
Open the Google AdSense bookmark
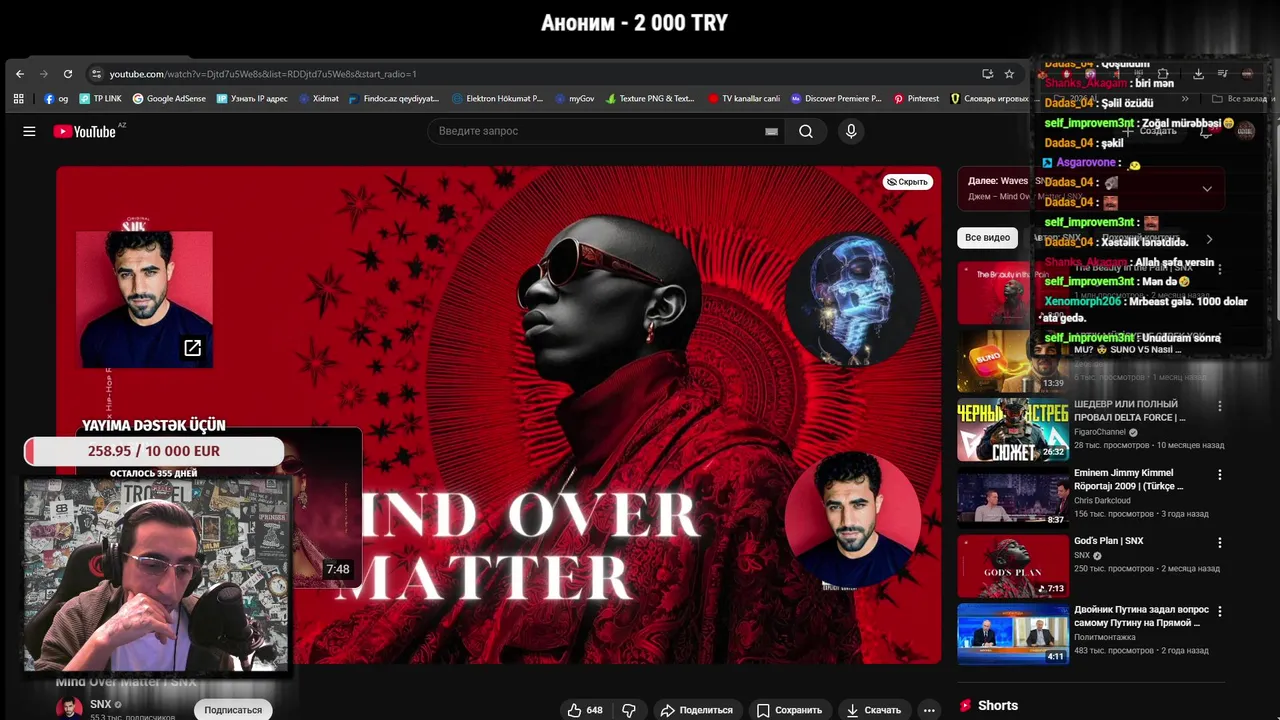pyautogui.click(x=168, y=99)
